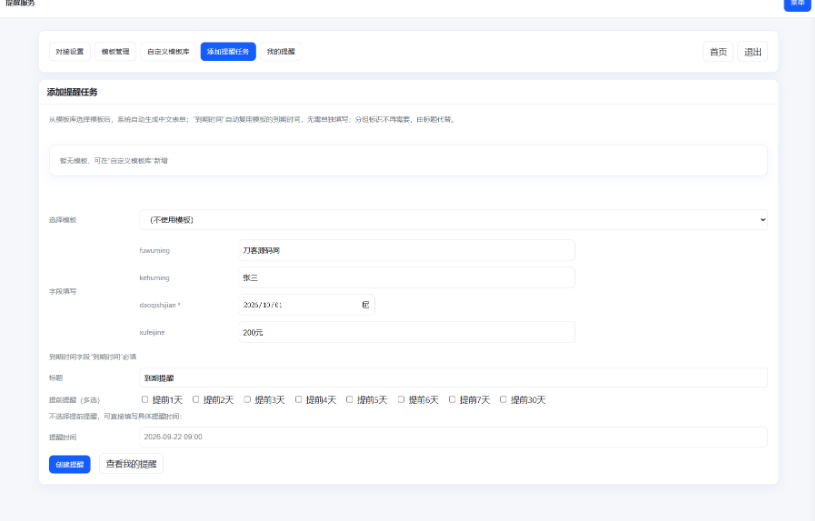Toggle the 提前4天 checkbox
Image resolution: width=815 pixels, height=521 pixels.
click(298, 399)
